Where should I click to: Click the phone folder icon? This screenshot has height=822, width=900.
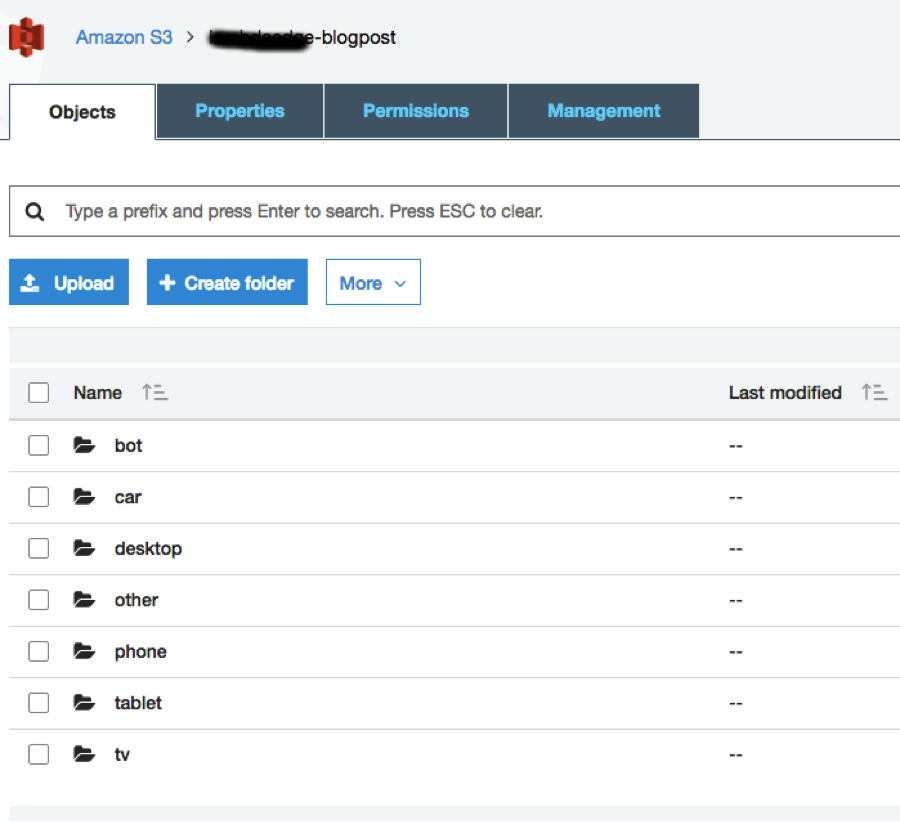pos(84,651)
